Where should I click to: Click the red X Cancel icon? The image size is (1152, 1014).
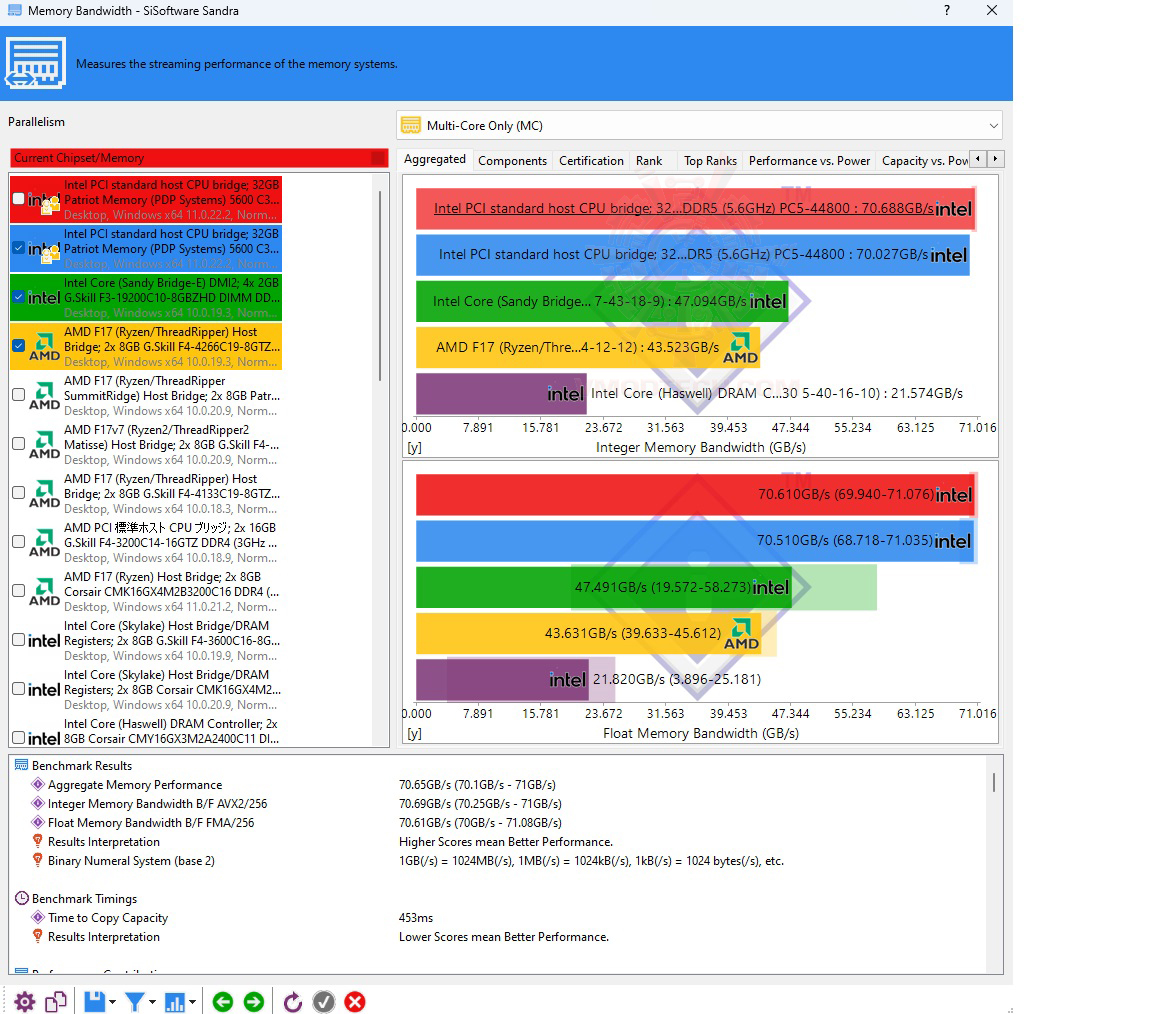355,1002
